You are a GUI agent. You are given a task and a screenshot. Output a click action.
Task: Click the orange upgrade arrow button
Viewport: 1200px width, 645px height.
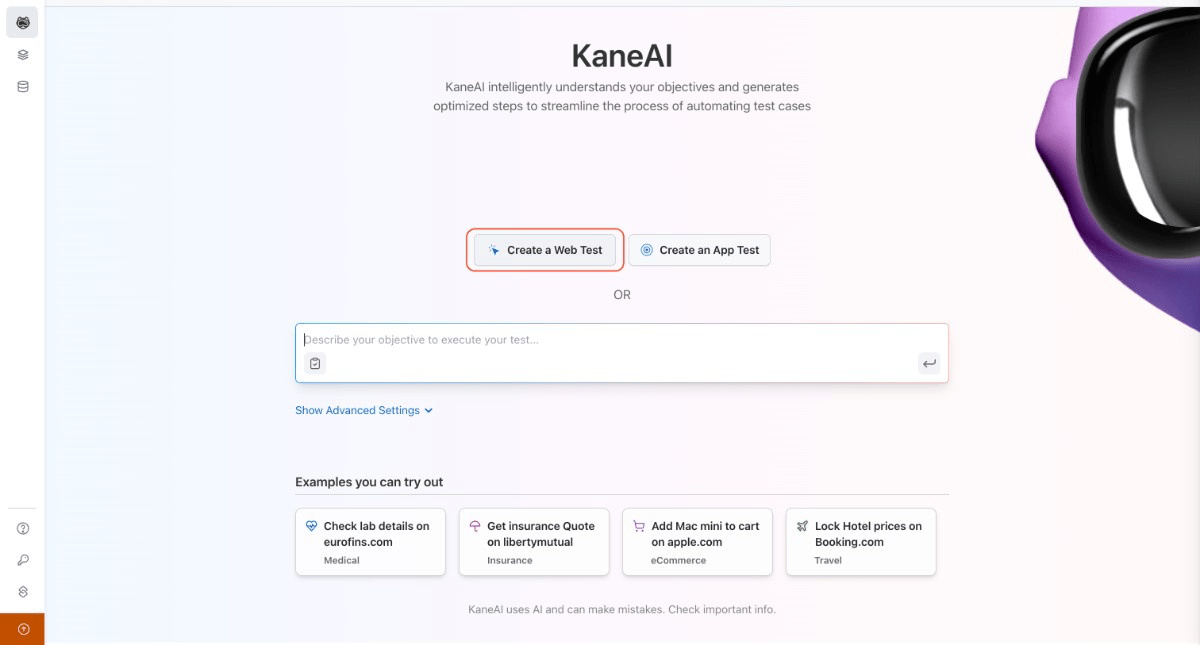pyautogui.click(x=22, y=629)
